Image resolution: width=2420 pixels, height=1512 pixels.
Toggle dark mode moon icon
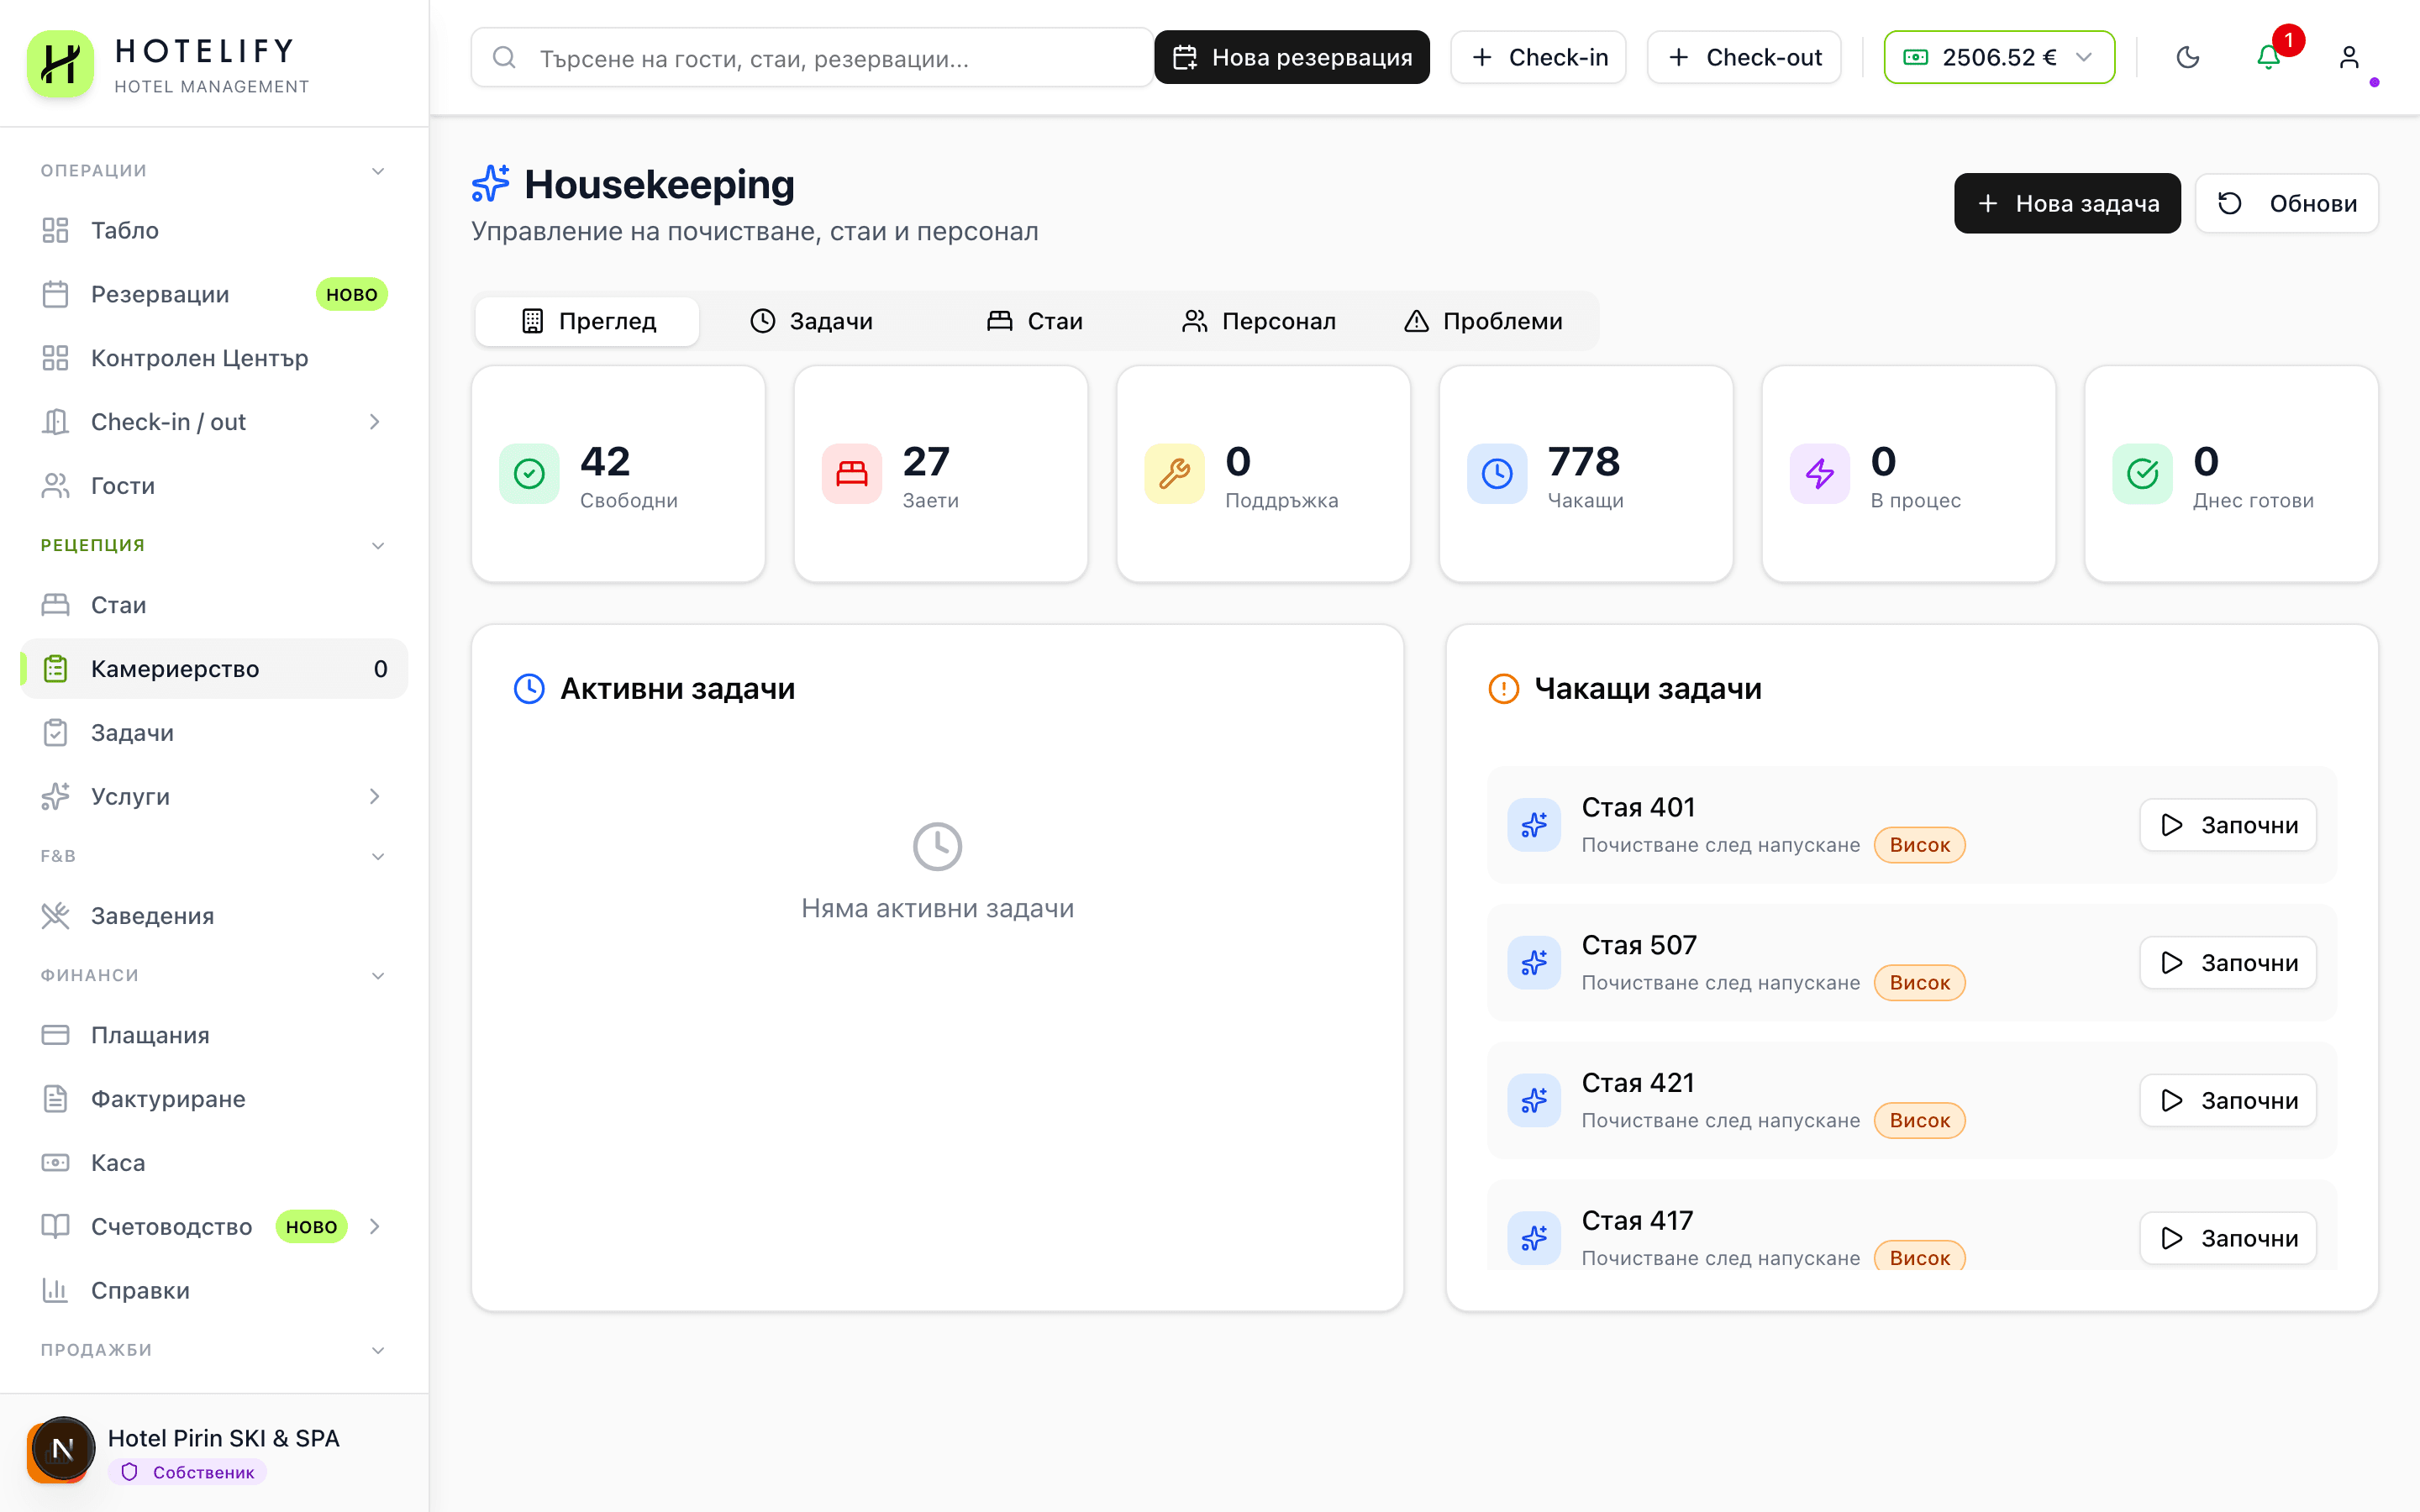point(2187,58)
